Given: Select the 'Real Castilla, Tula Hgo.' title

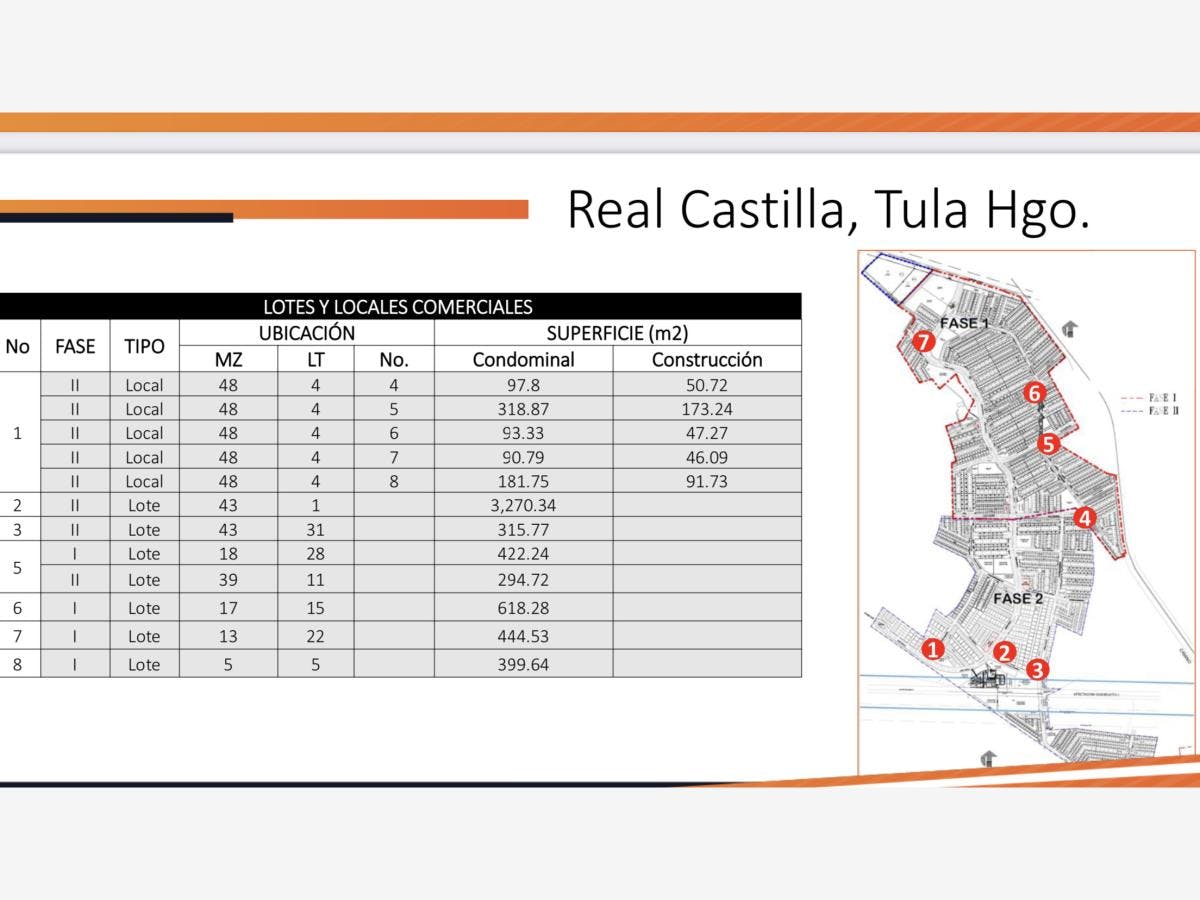Looking at the screenshot, I should [x=828, y=210].
